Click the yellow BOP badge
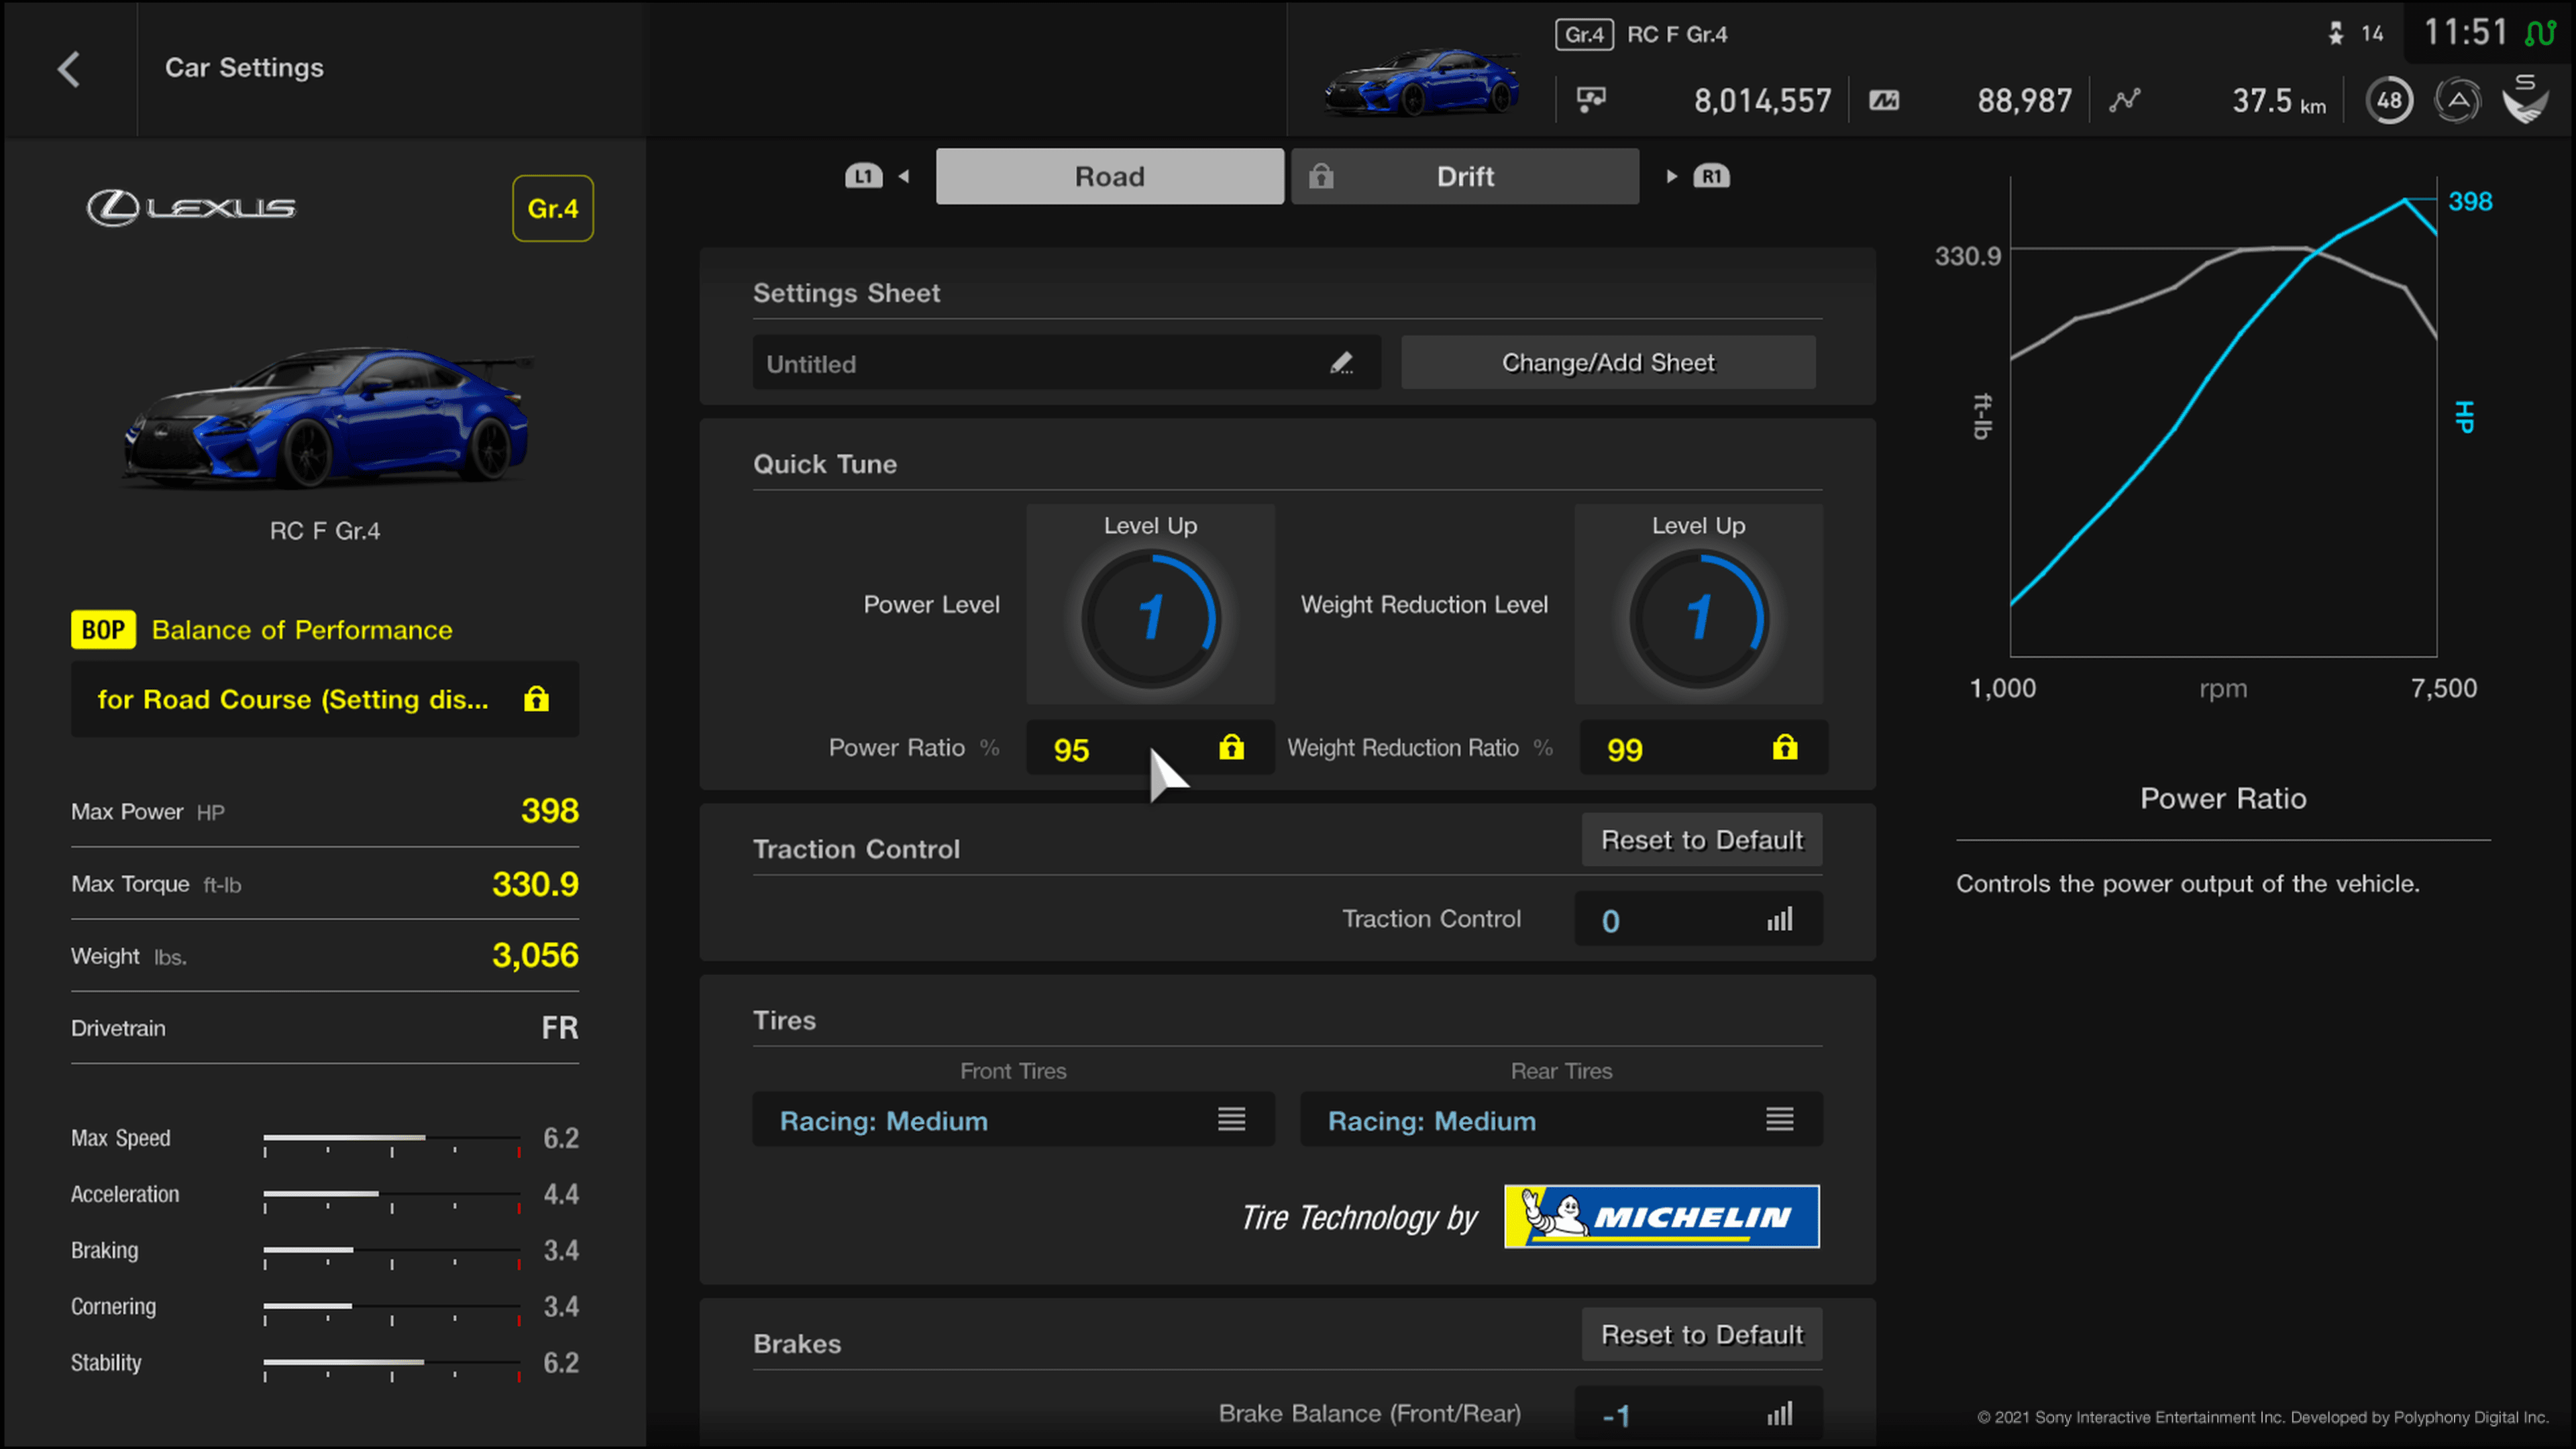This screenshot has width=2576, height=1449. 103,630
